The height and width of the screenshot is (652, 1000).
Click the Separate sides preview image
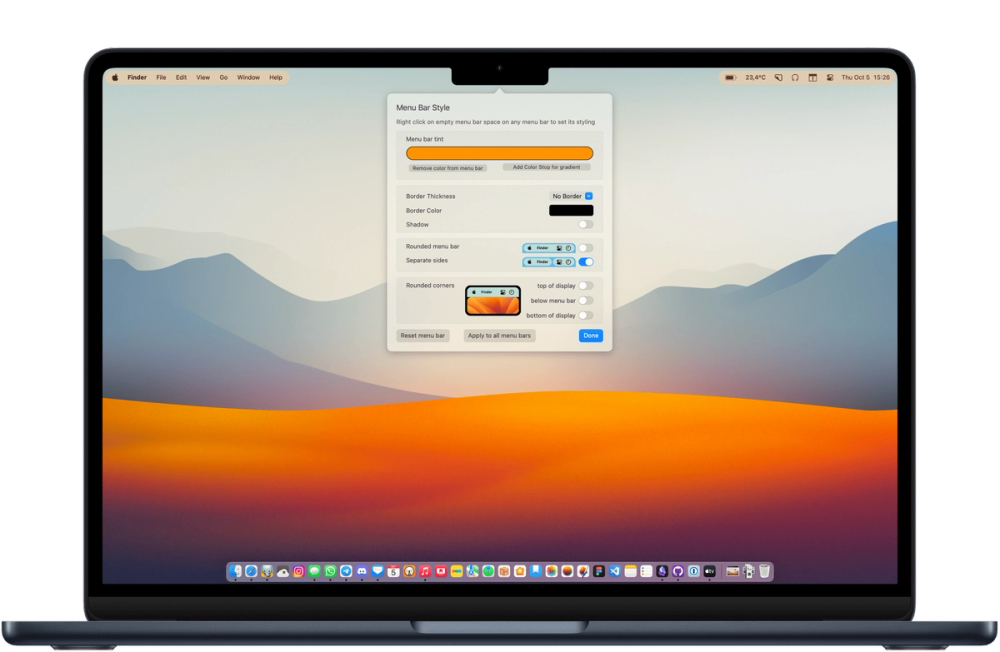(548, 262)
